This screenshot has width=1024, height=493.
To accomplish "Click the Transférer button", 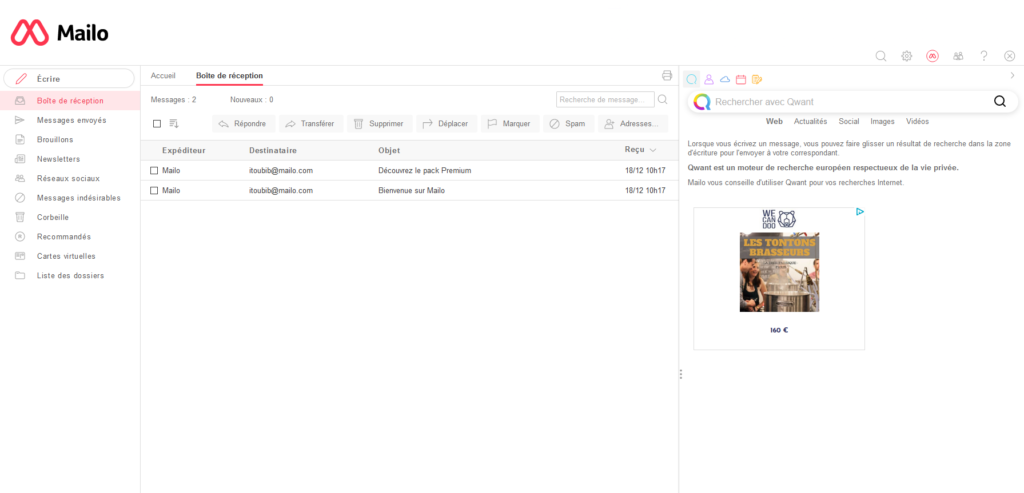I will pyautogui.click(x=311, y=123).
